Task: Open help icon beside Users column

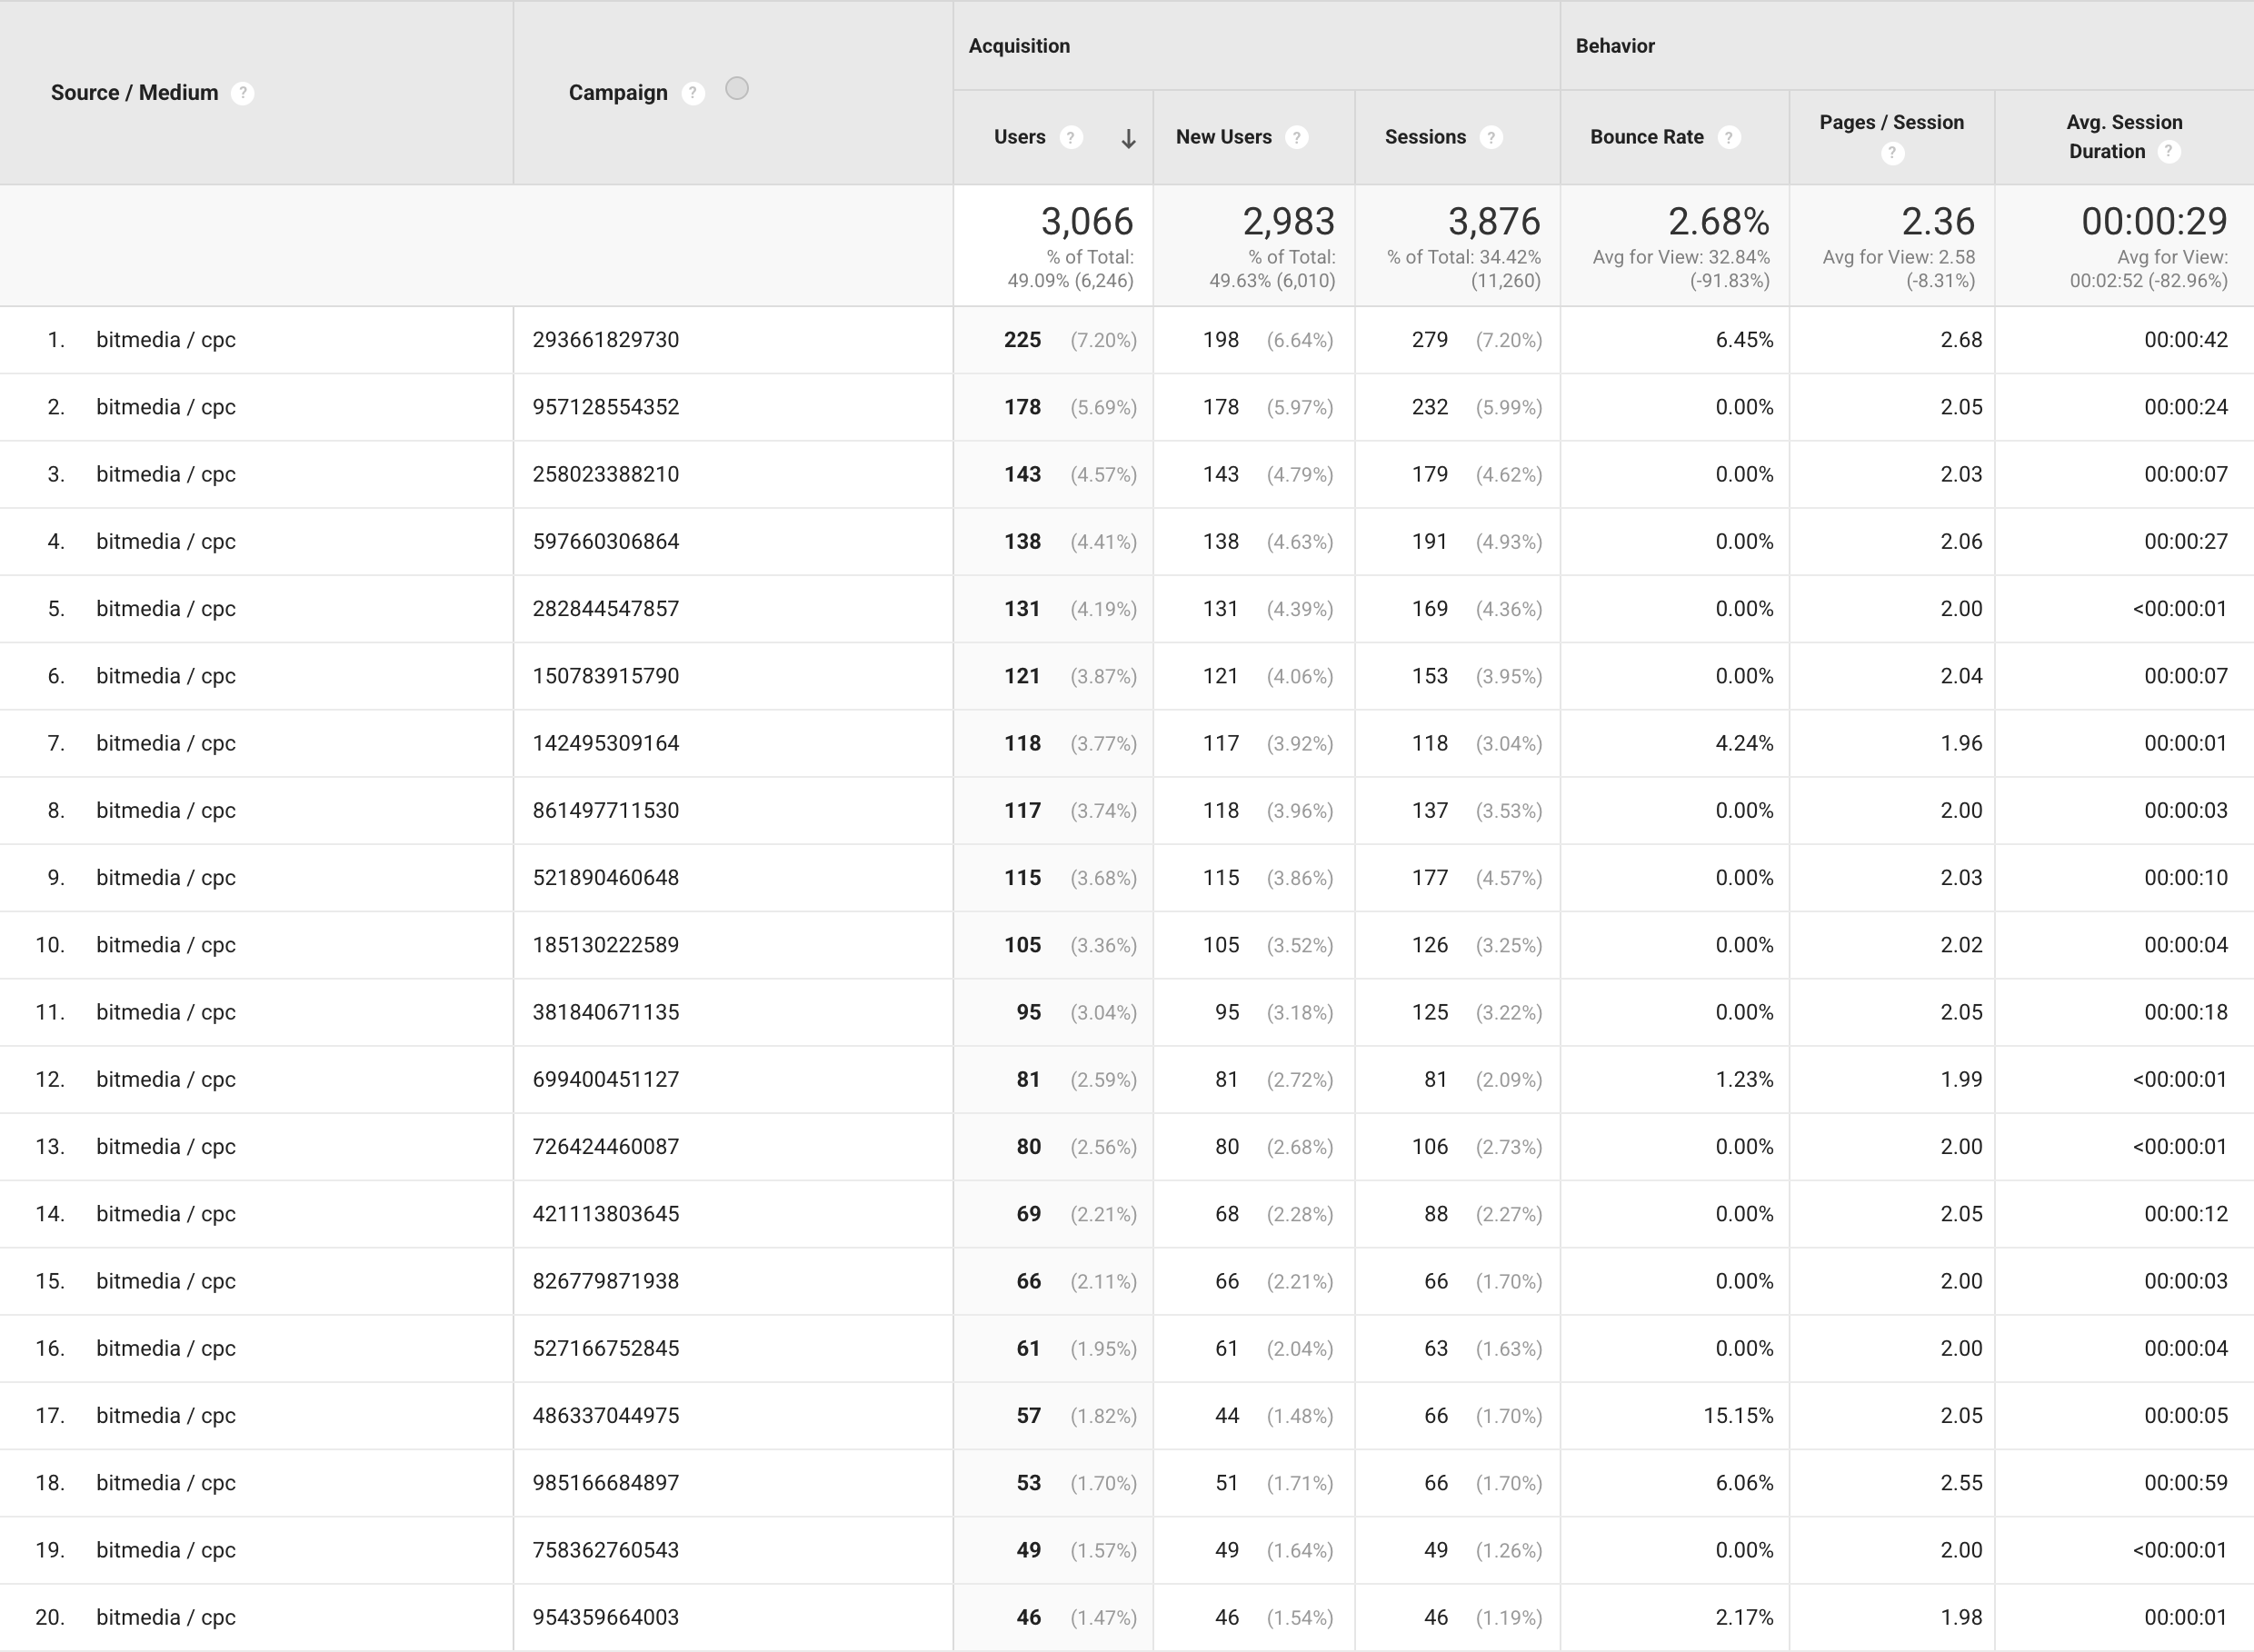Action: click(1071, 137)
